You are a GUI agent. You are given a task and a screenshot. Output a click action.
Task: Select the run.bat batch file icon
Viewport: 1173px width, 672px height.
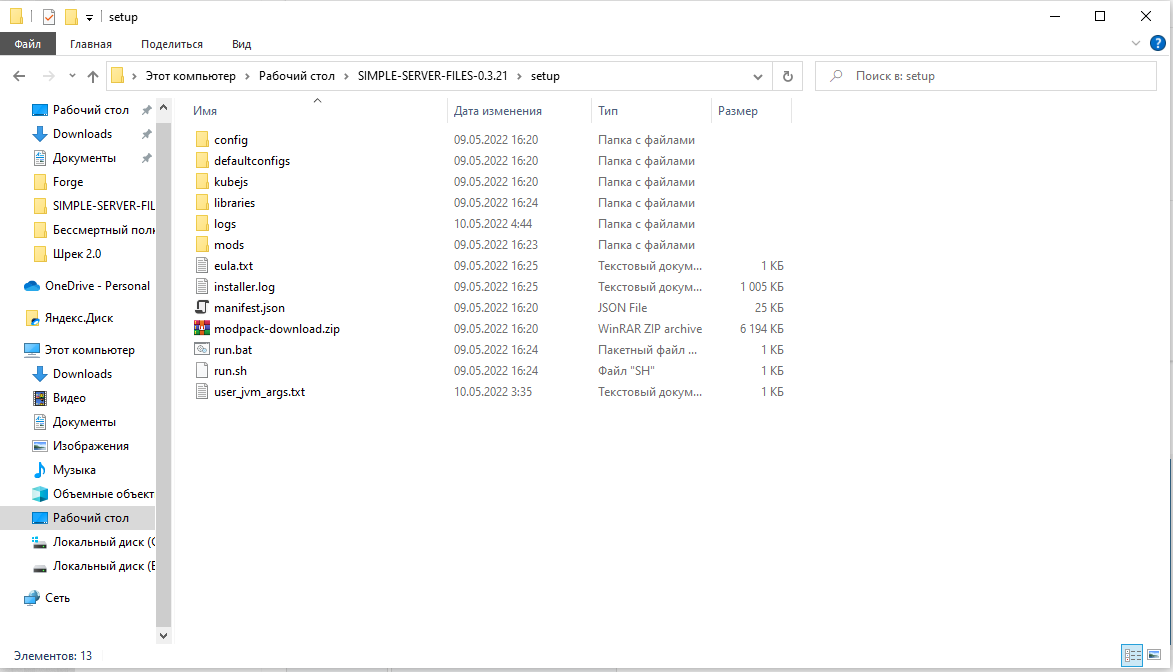point(202,349)
